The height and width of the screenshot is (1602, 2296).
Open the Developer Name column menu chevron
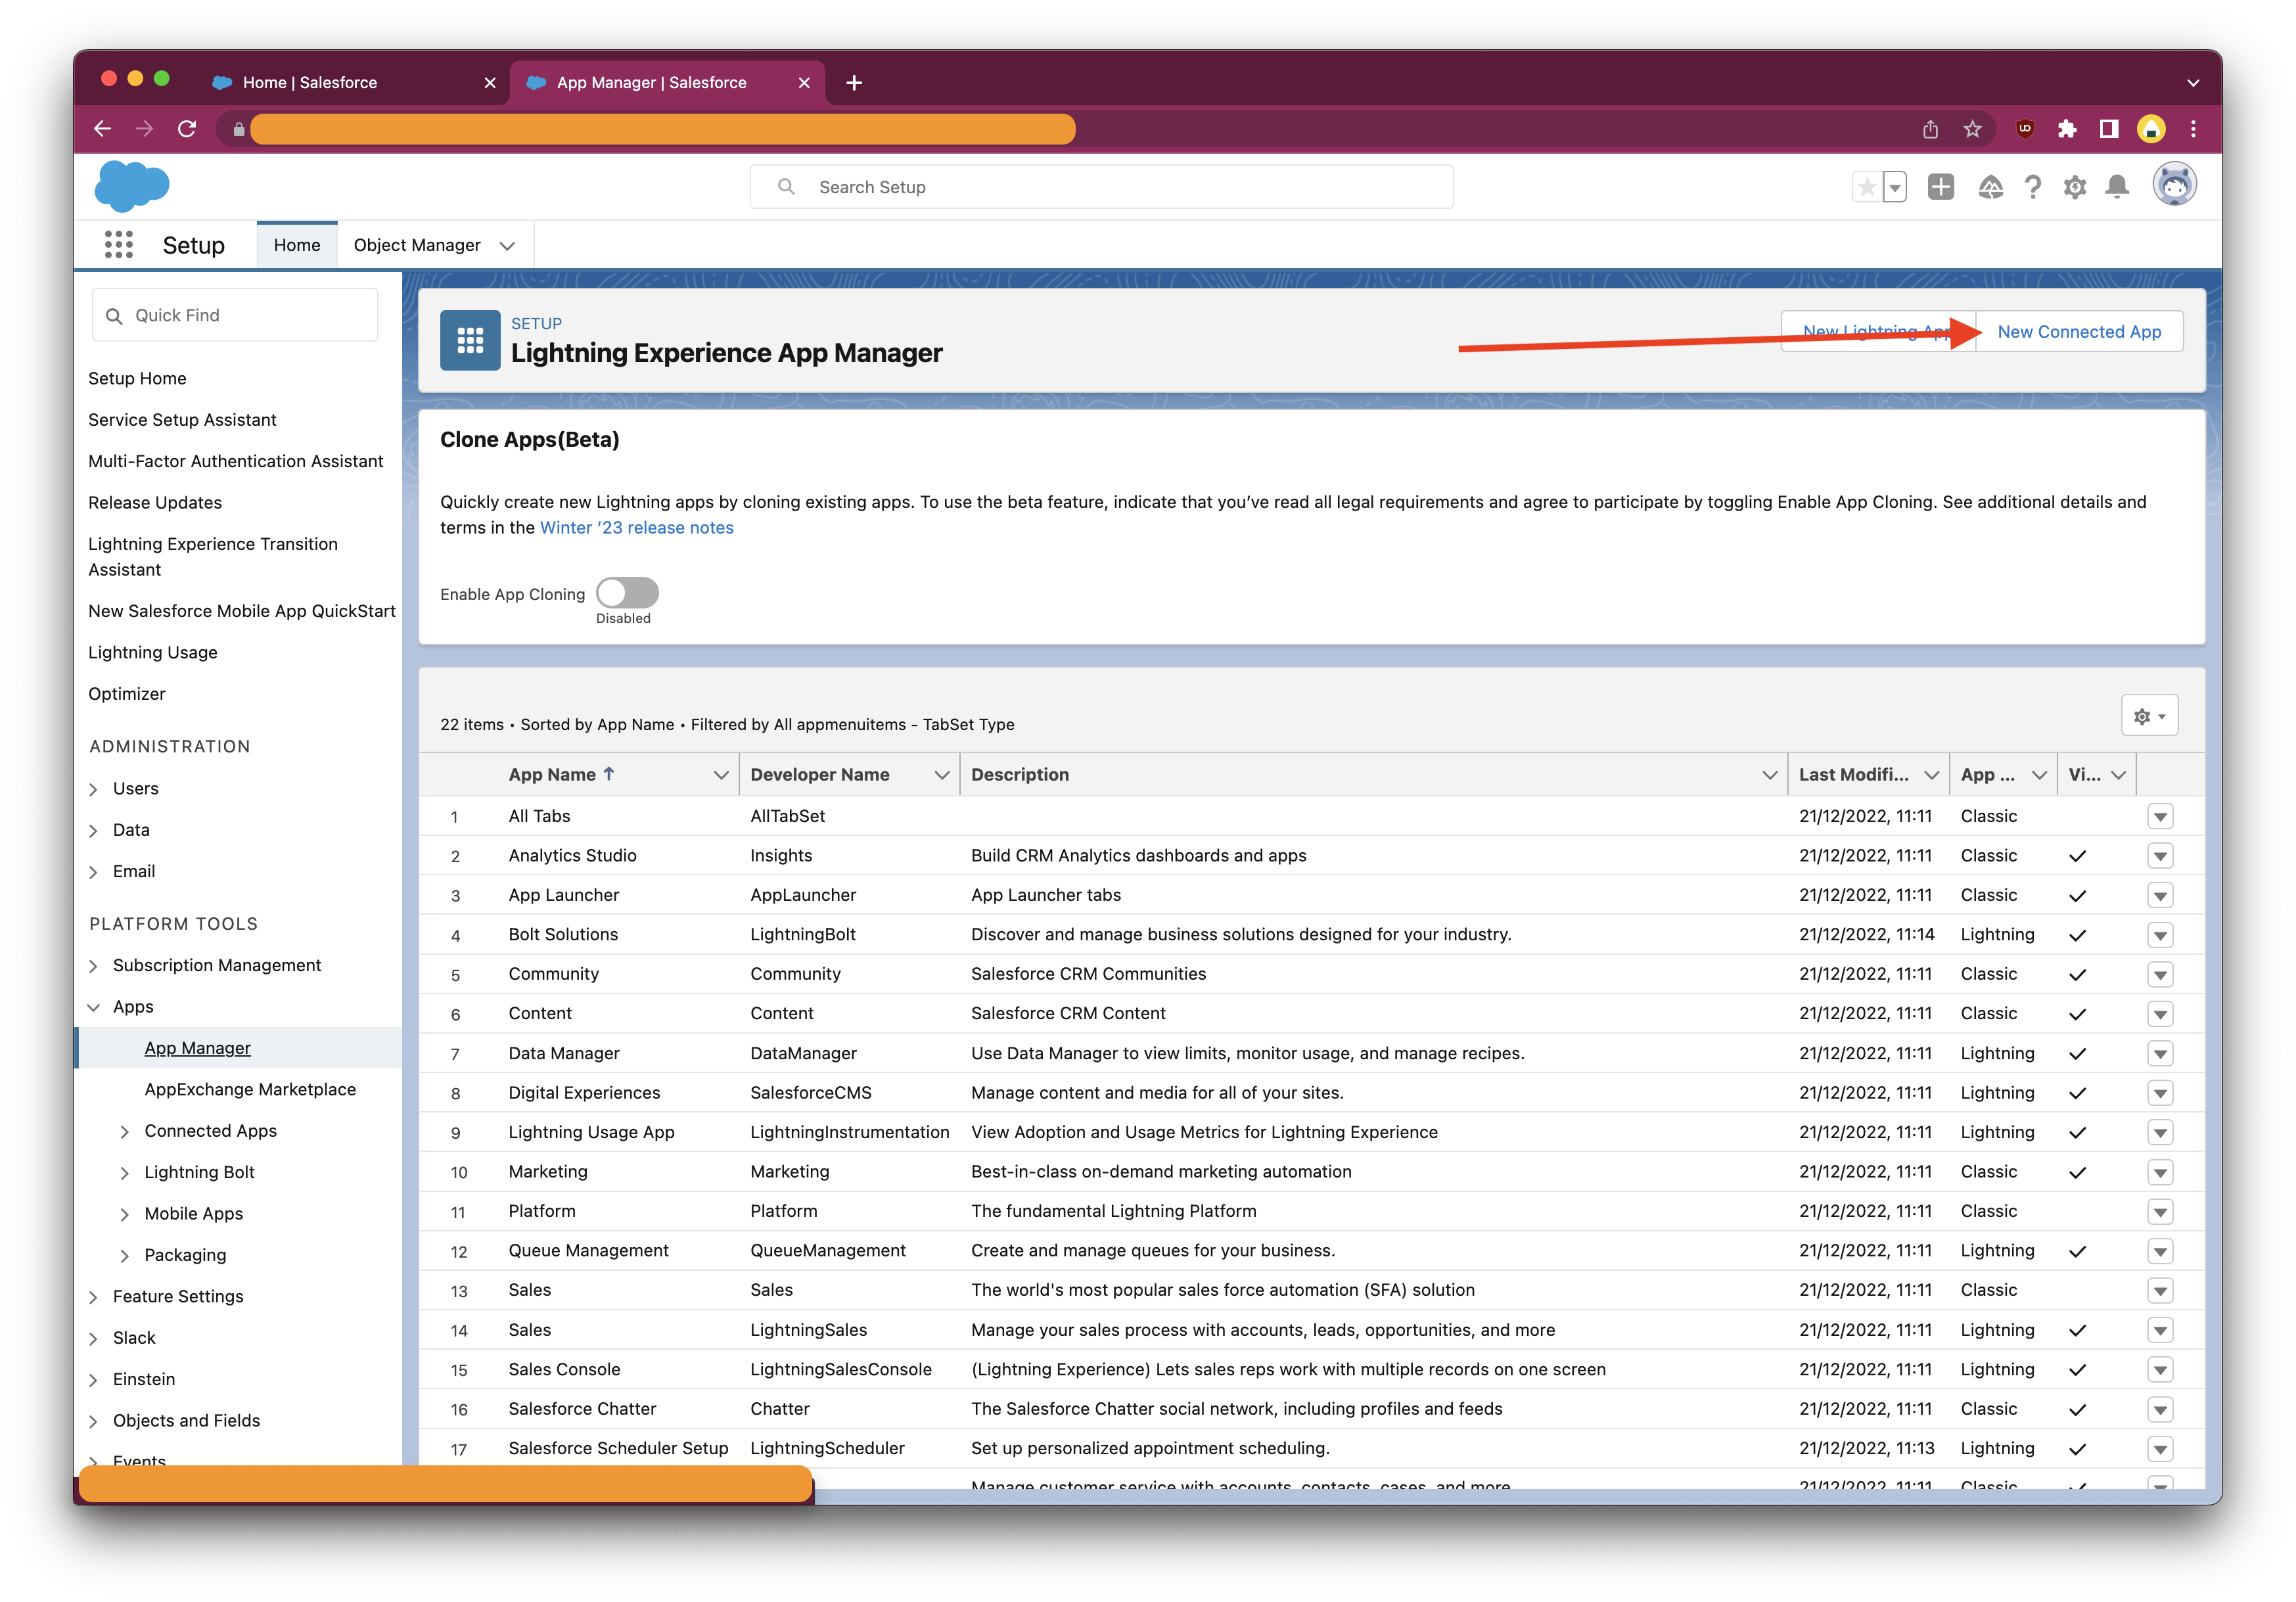941,775
